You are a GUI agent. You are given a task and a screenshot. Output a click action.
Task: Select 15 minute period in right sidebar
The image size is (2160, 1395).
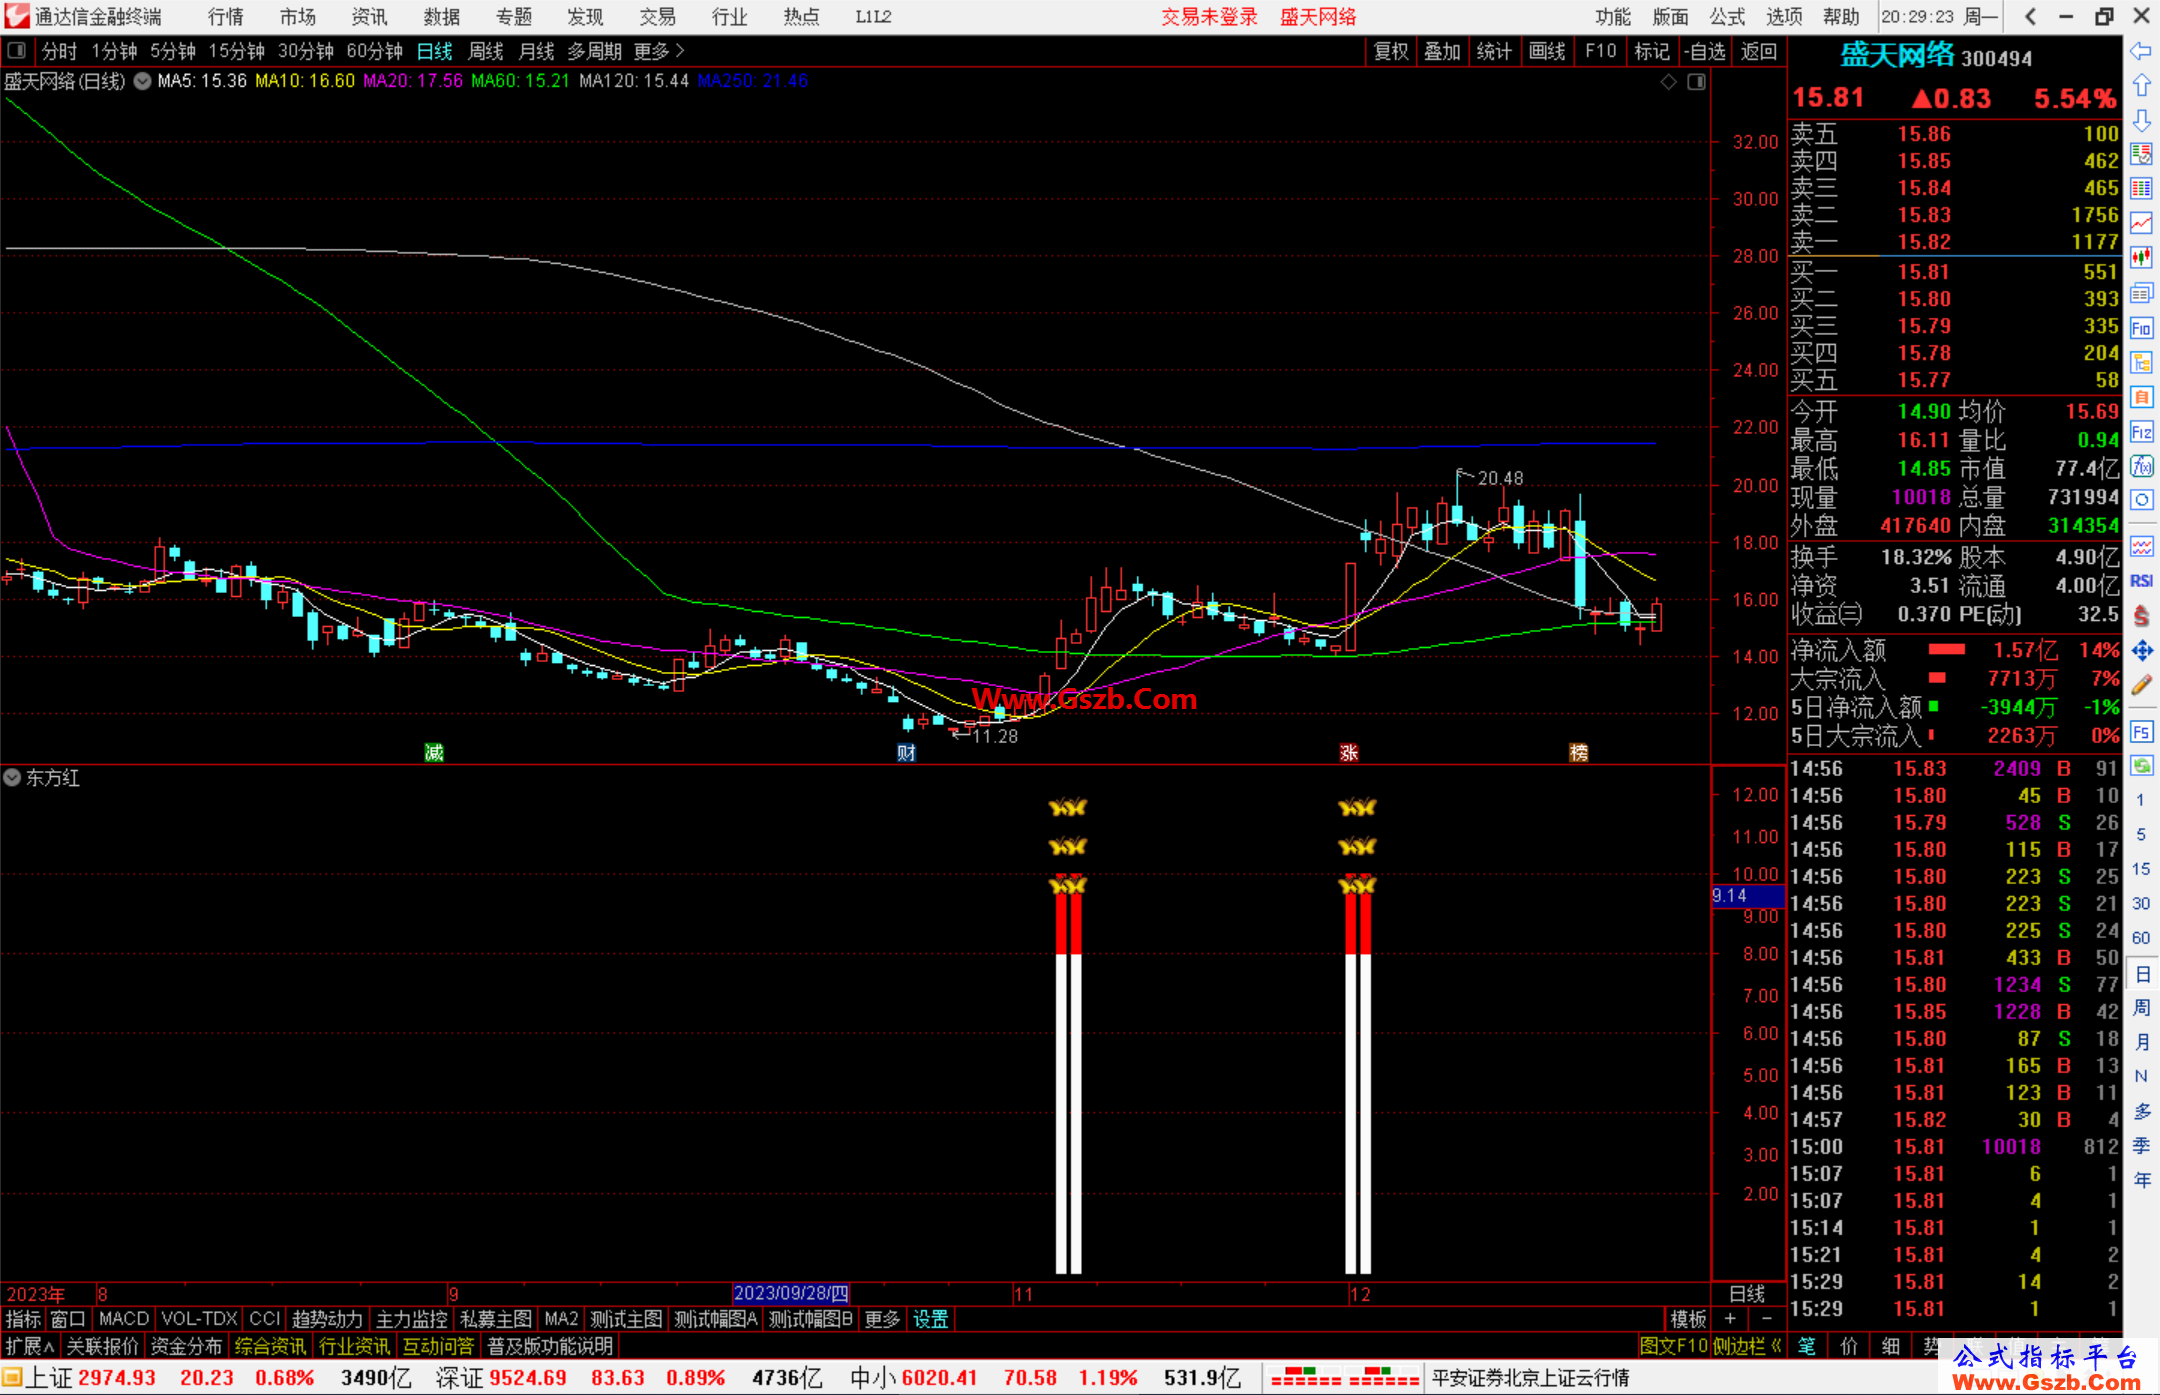2141,869
